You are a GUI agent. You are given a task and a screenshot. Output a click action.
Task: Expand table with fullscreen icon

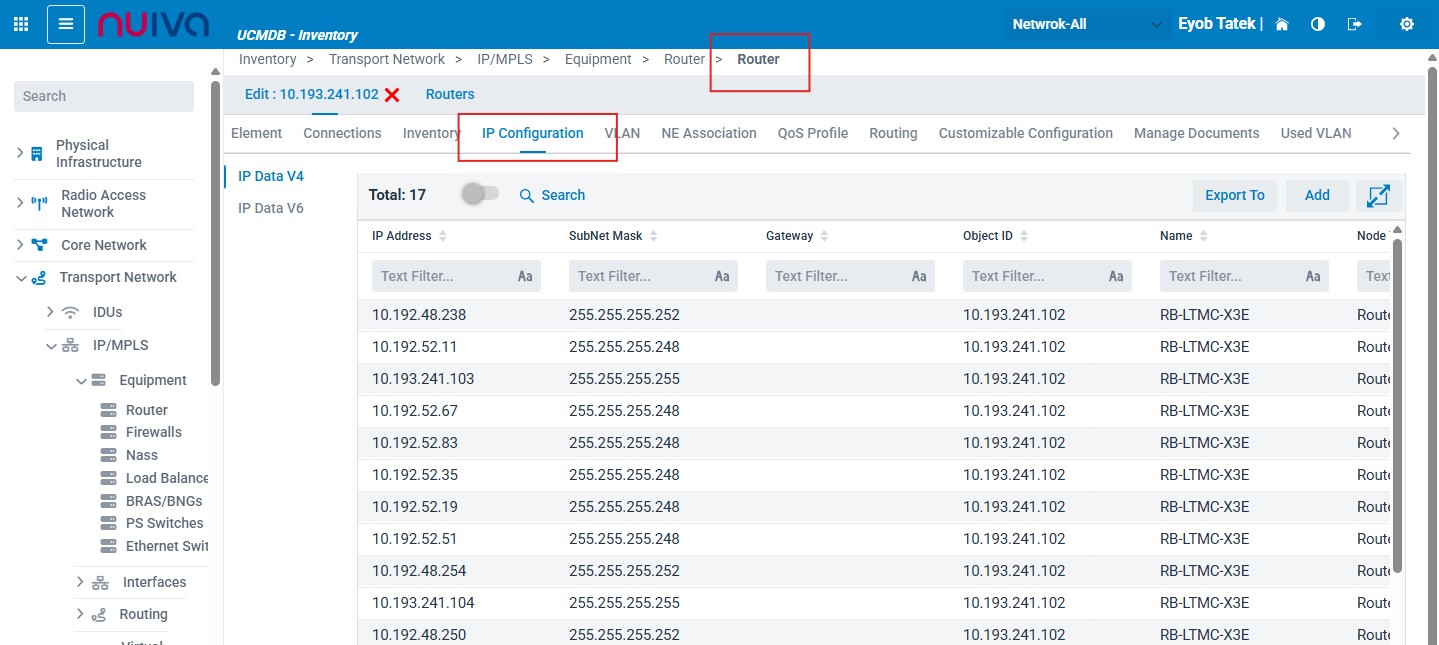[1378, 196]
